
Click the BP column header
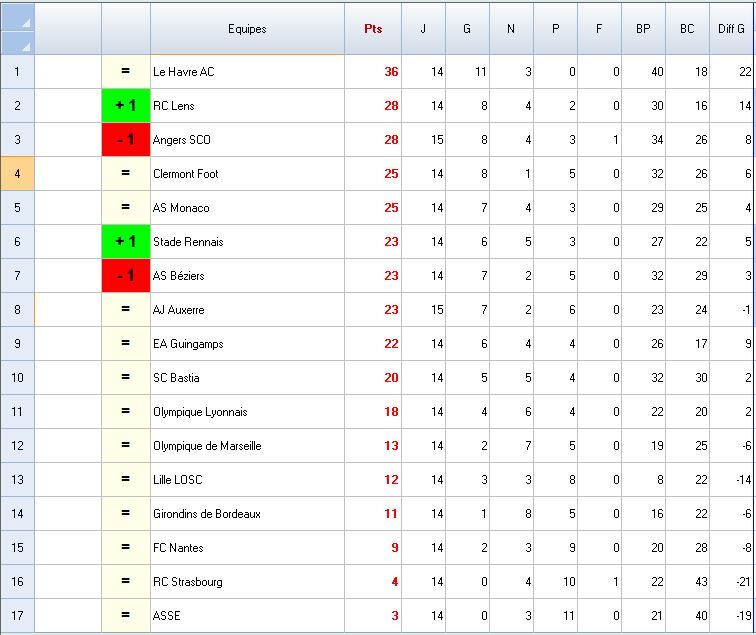tap(643, 29)
